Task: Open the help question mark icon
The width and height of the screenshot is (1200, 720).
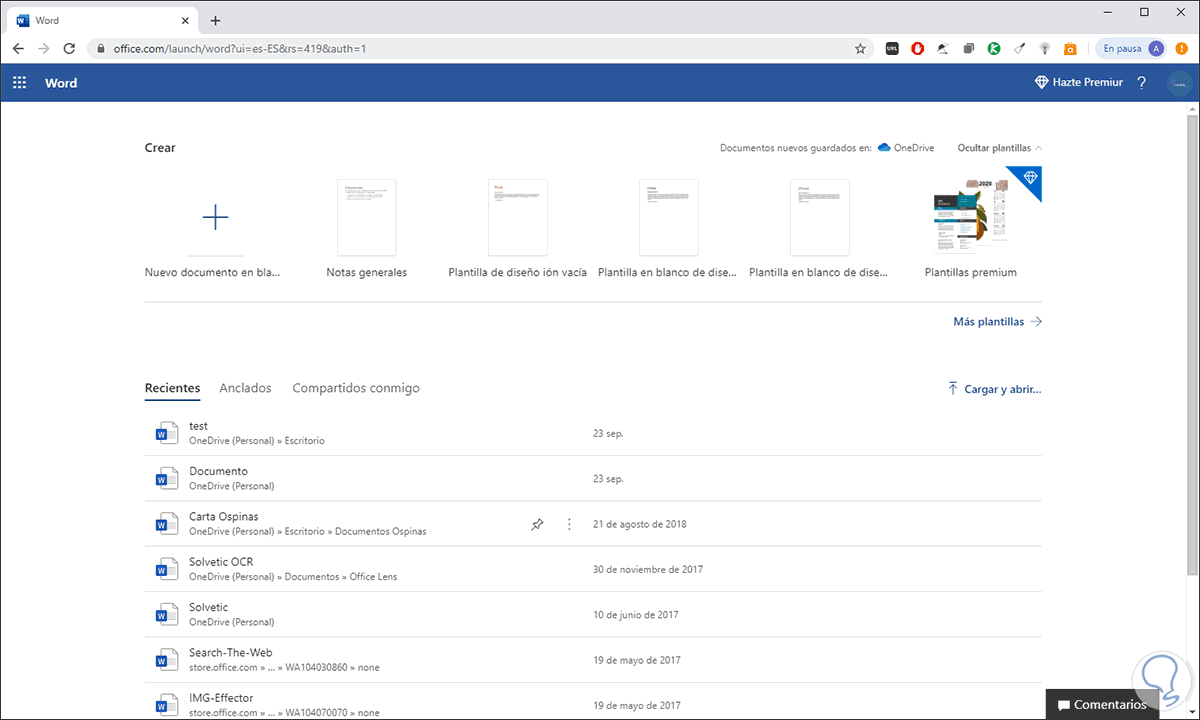Action: pos(1142,83)
